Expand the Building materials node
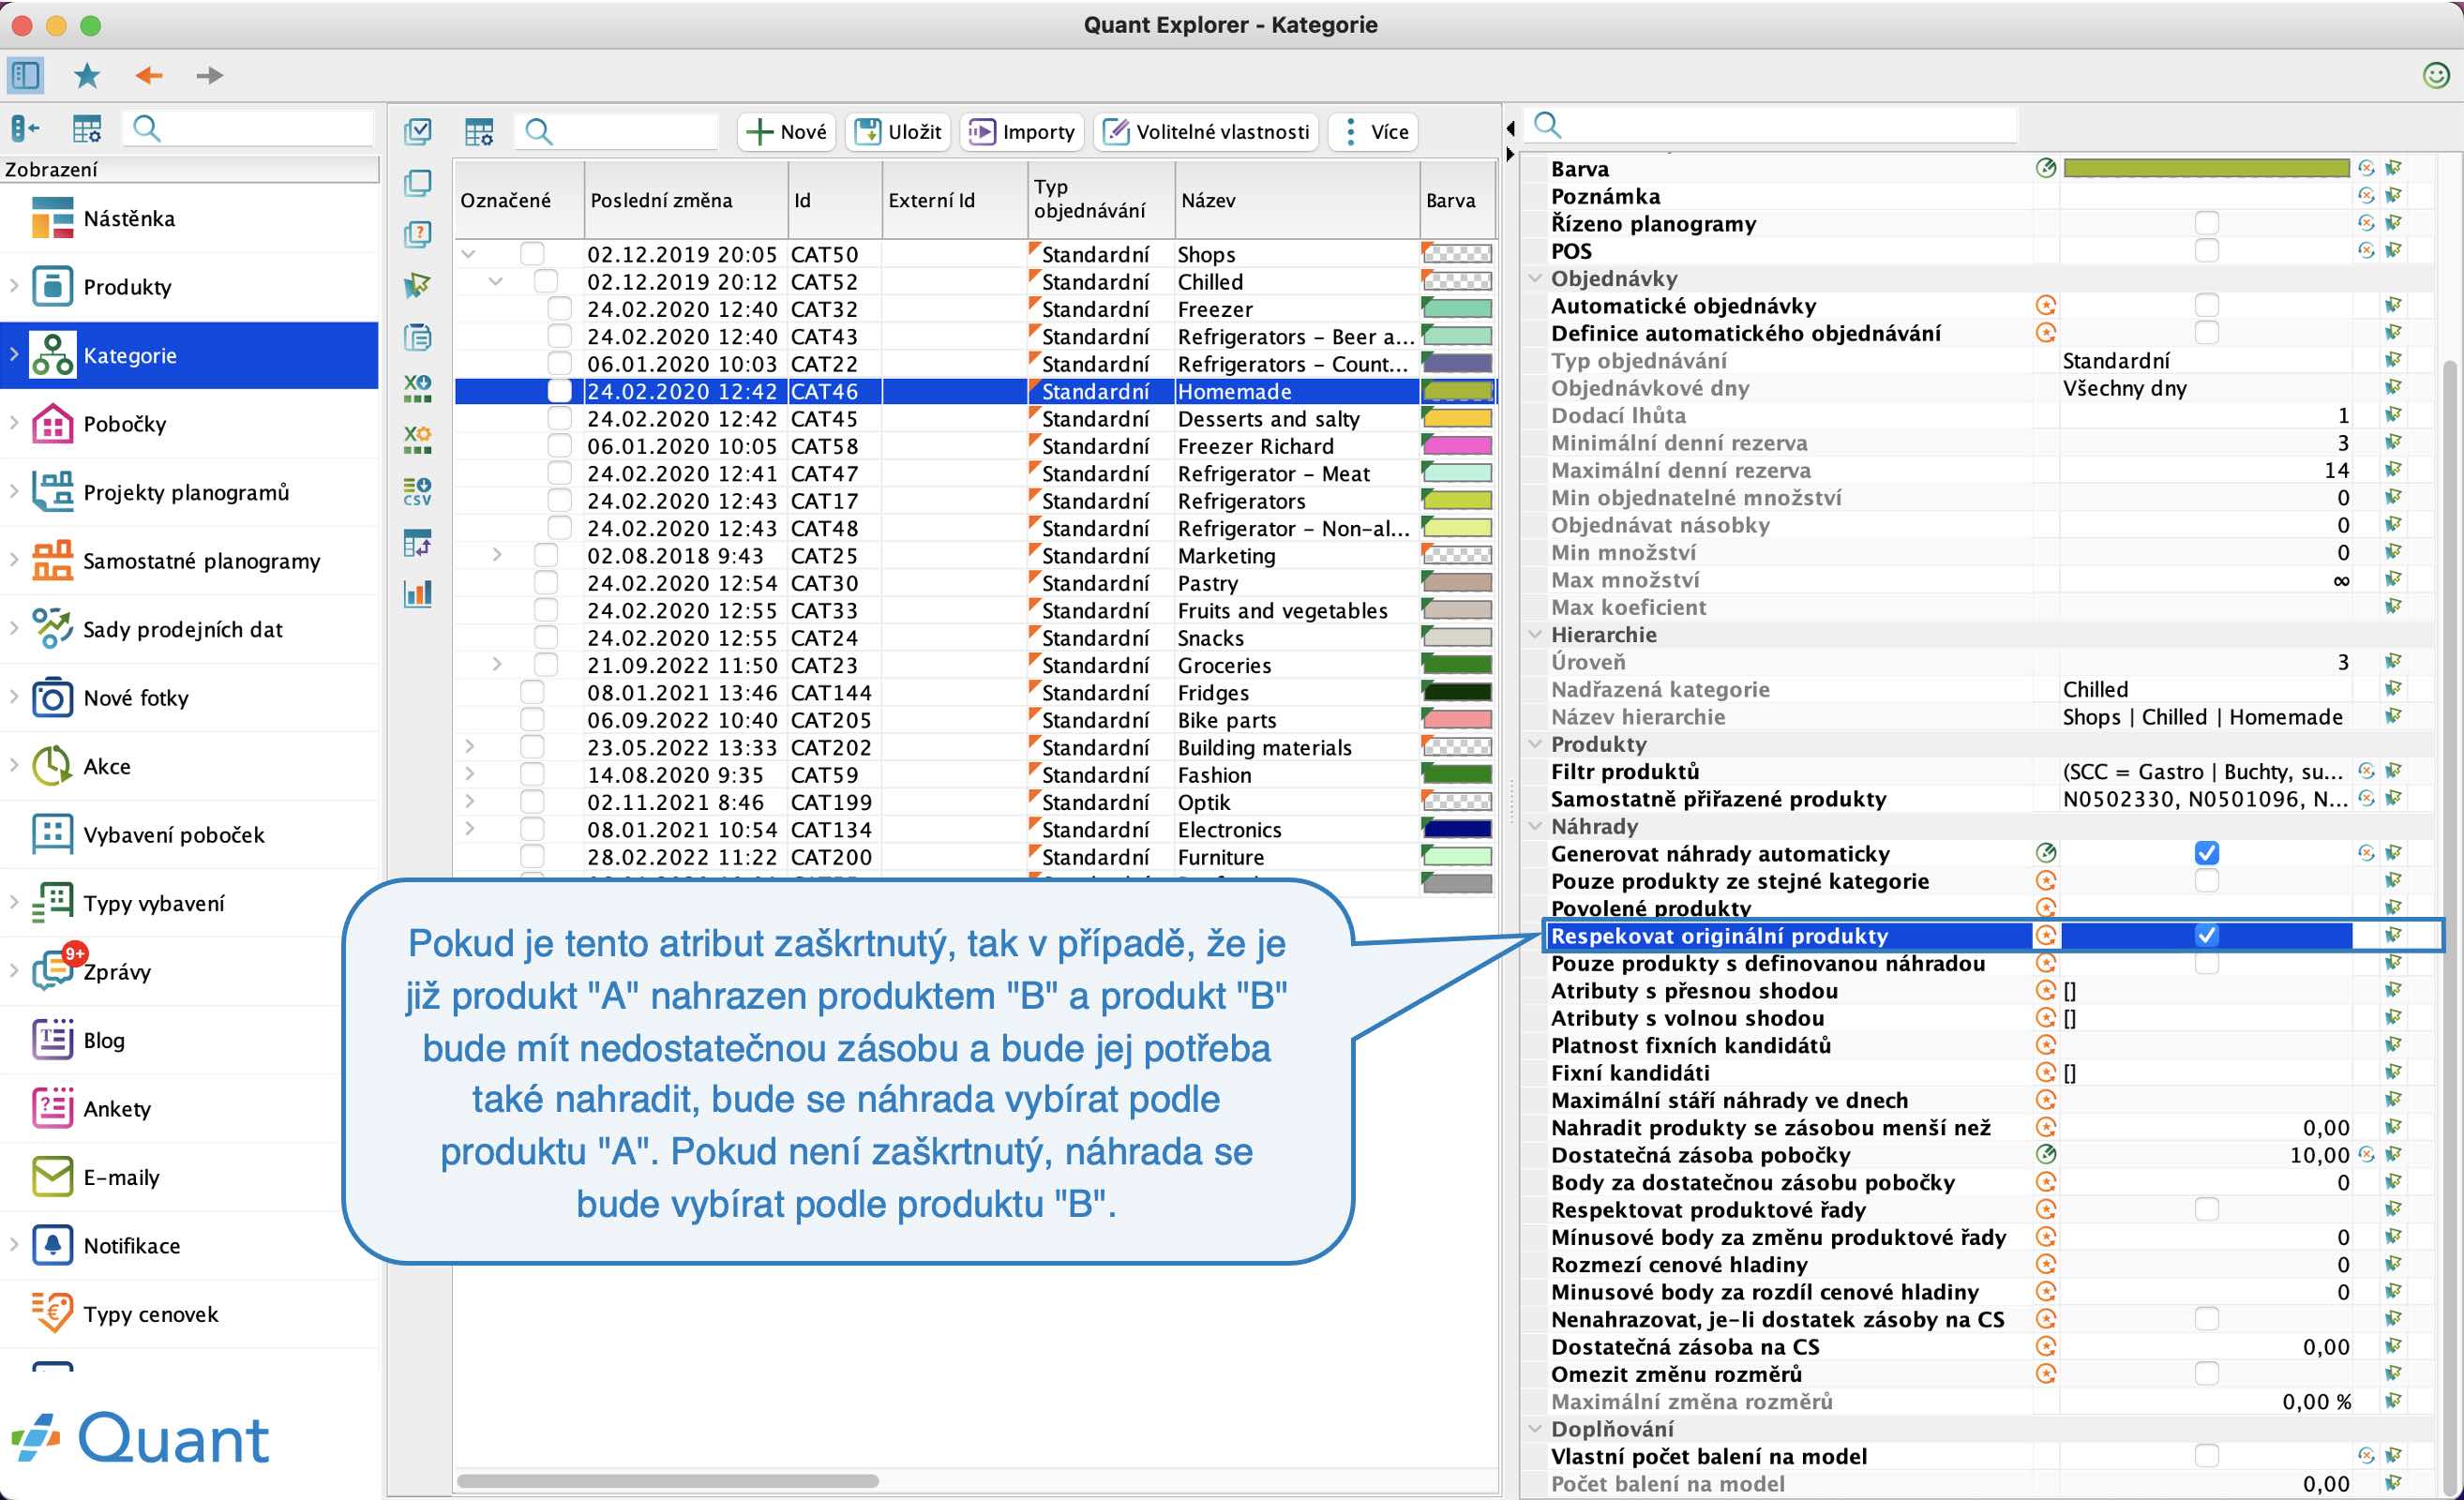This screenshot has width=2464, height=1500. click(x=469, y=746)
